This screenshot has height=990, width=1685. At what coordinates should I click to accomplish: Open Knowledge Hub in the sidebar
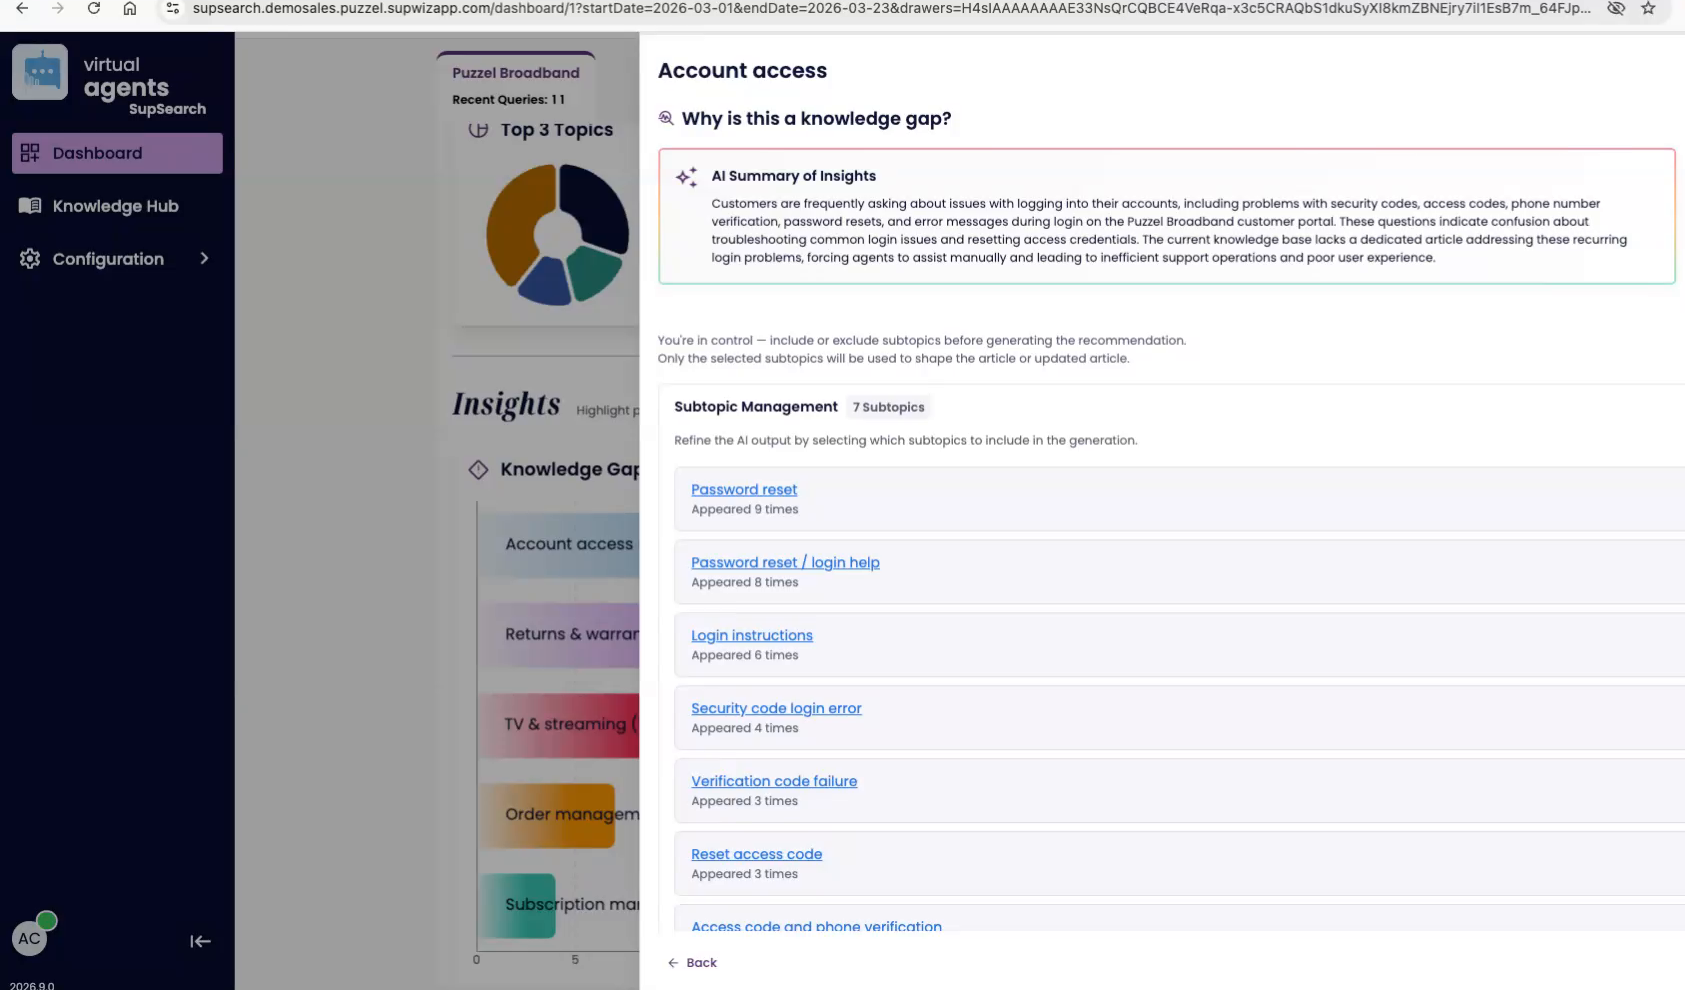coord(115,206)
